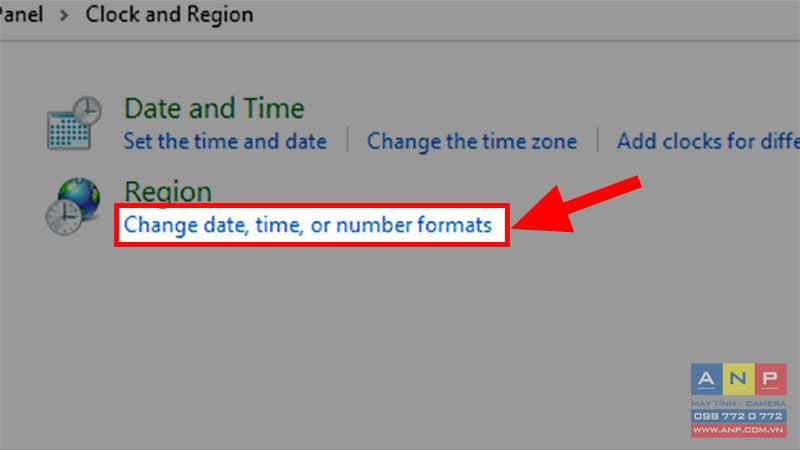Viewport: 800px width, 450px height.
Task: Click the 098 772 0 772 phone number
Action: 738,416
